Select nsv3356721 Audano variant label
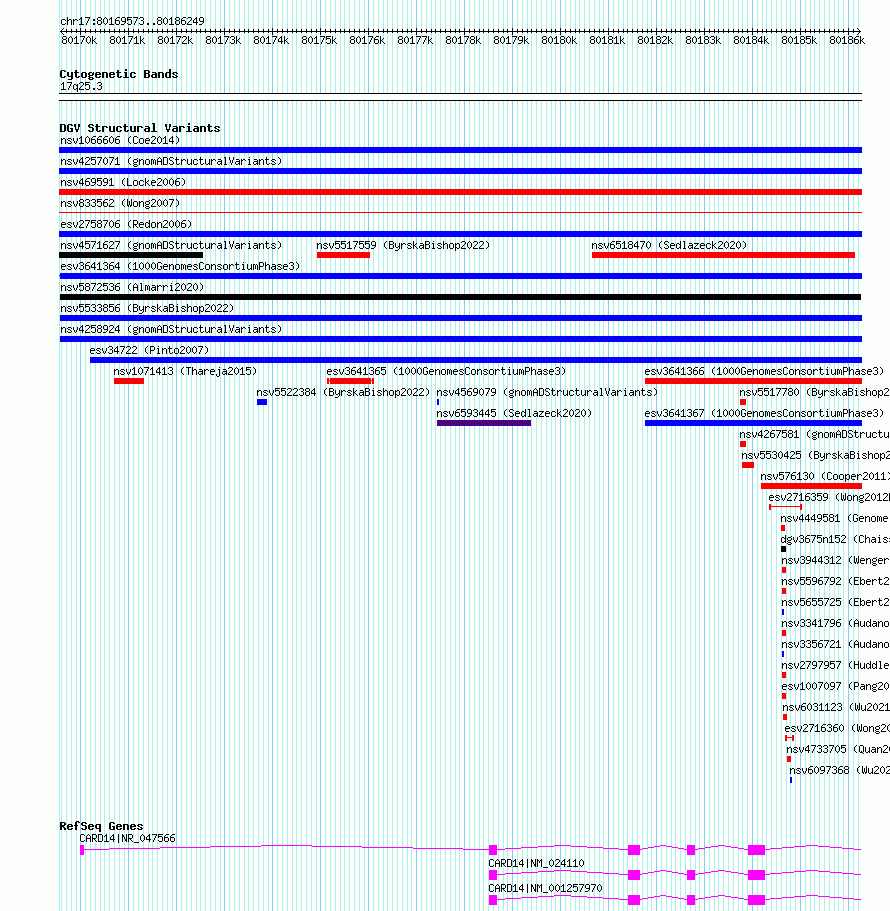The image size is (890, 911). tap(835, 644)
